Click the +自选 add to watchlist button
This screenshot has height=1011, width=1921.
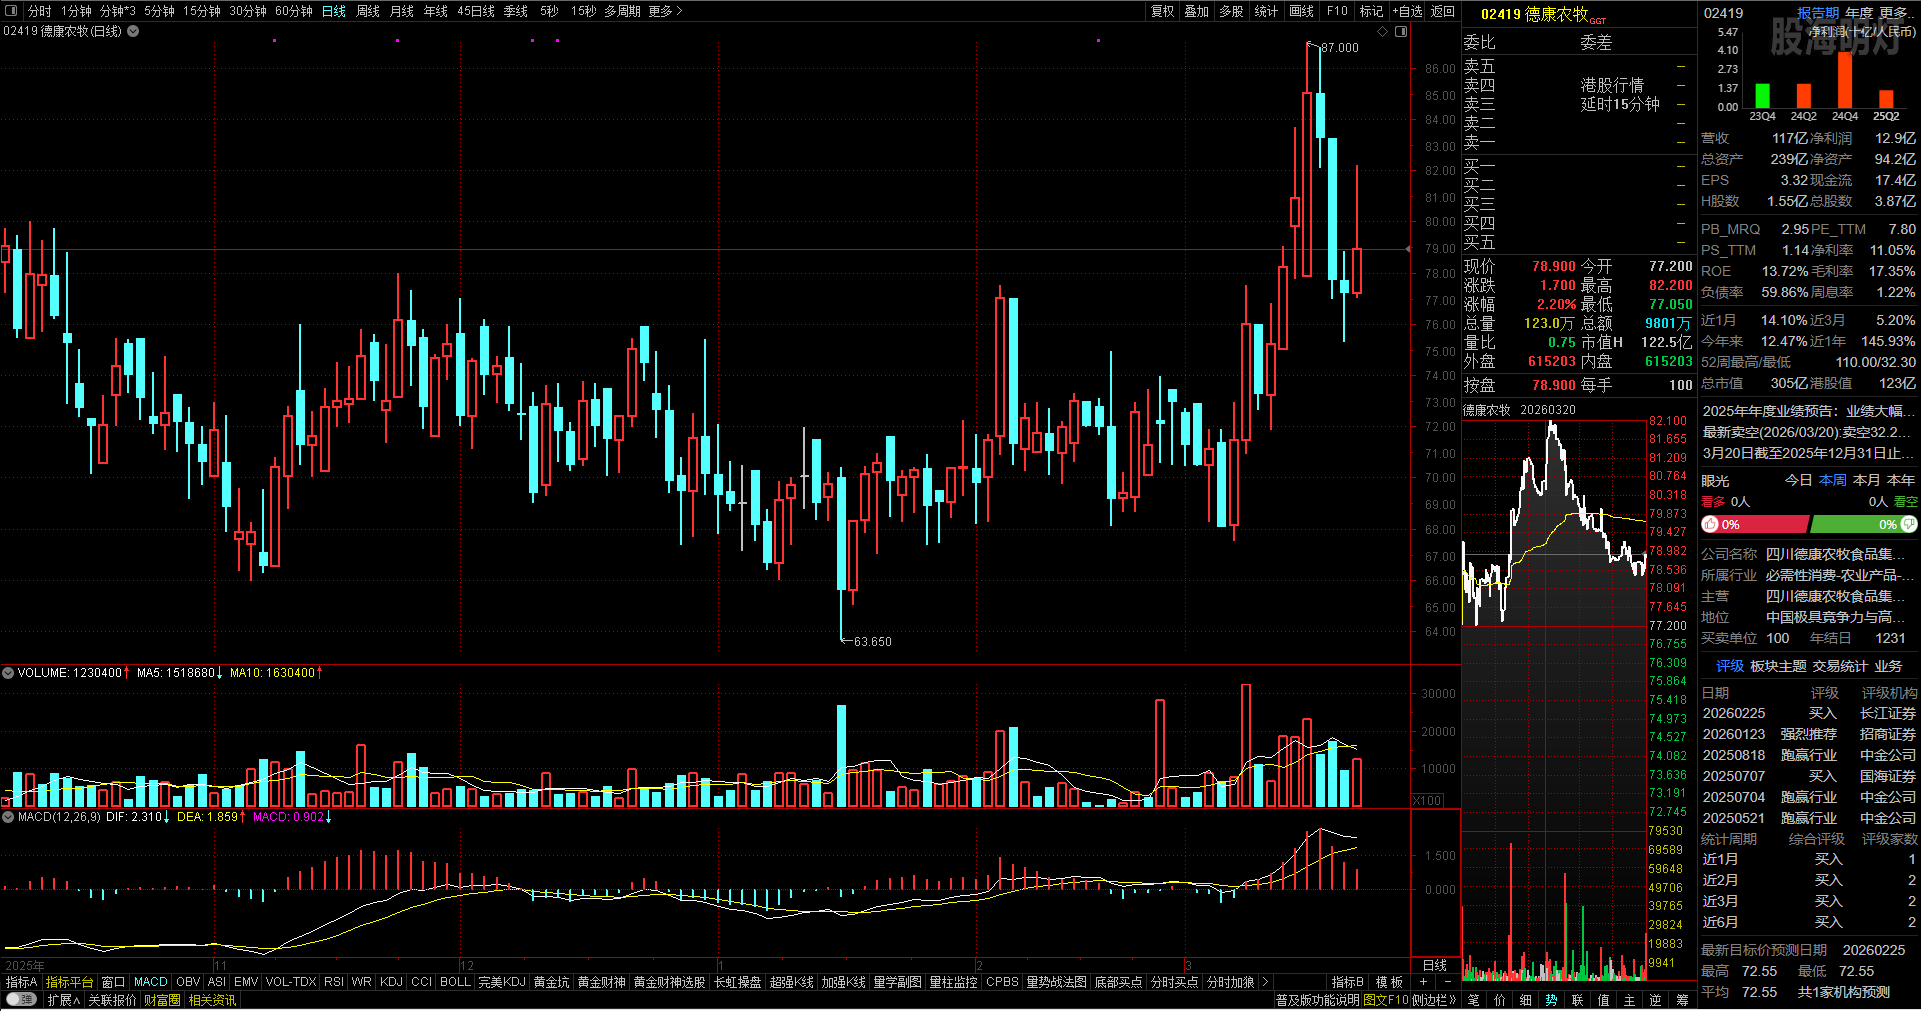(1407, 11)
